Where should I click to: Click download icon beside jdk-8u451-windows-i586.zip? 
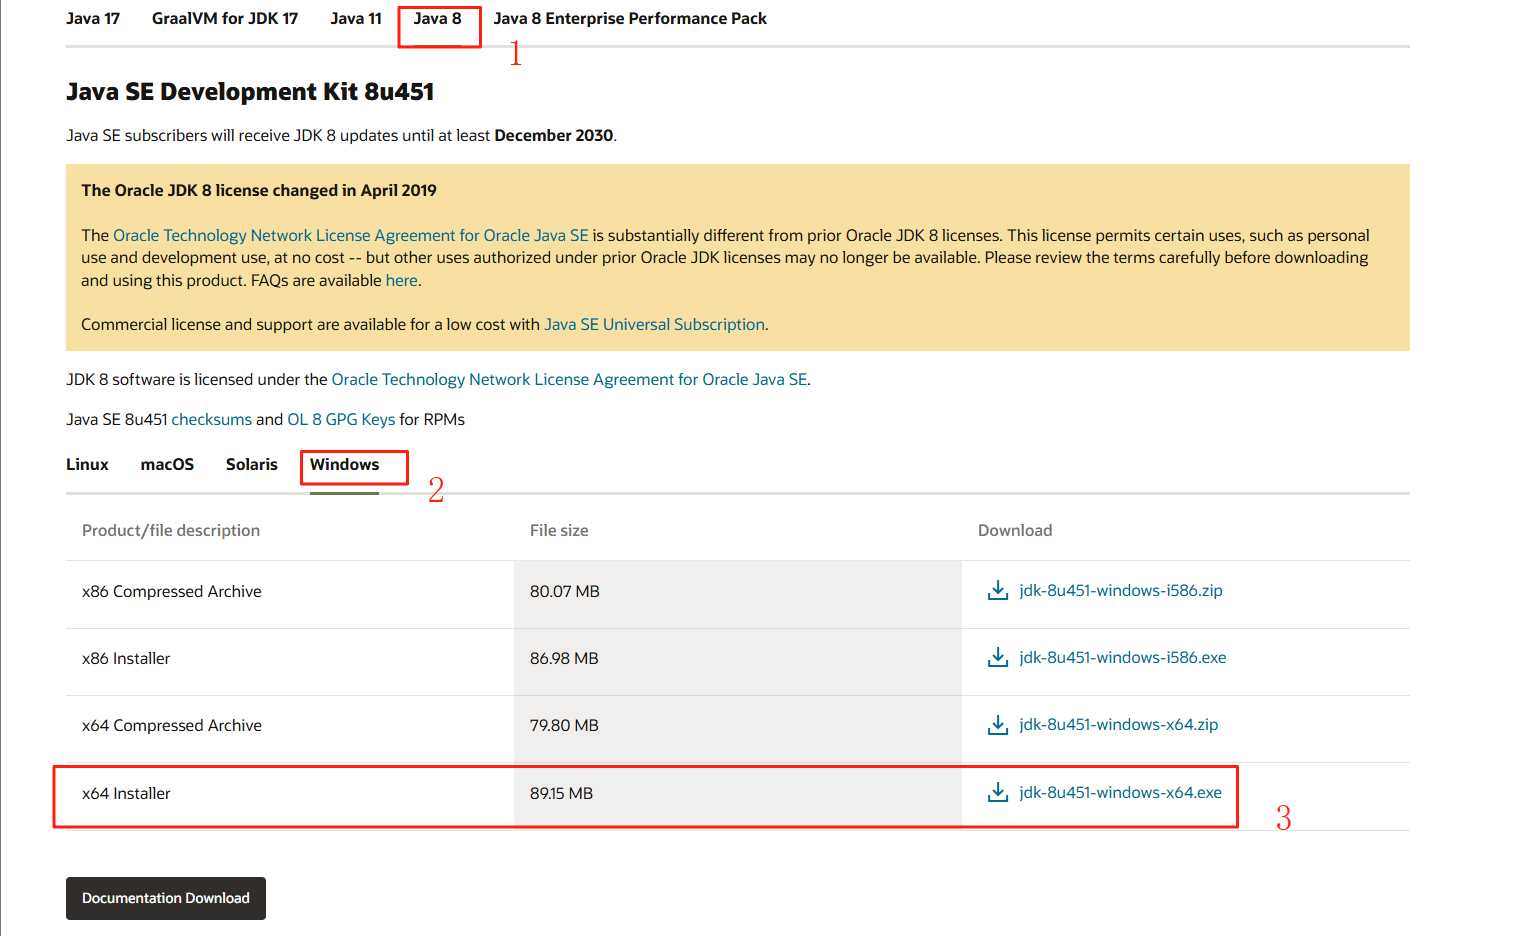click(997, 591)
